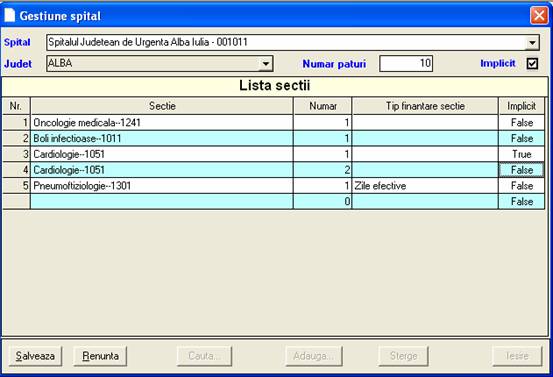Click Numar cell of Oncologie medicala row
Viewport: 553px width, 377px height.
322,123
